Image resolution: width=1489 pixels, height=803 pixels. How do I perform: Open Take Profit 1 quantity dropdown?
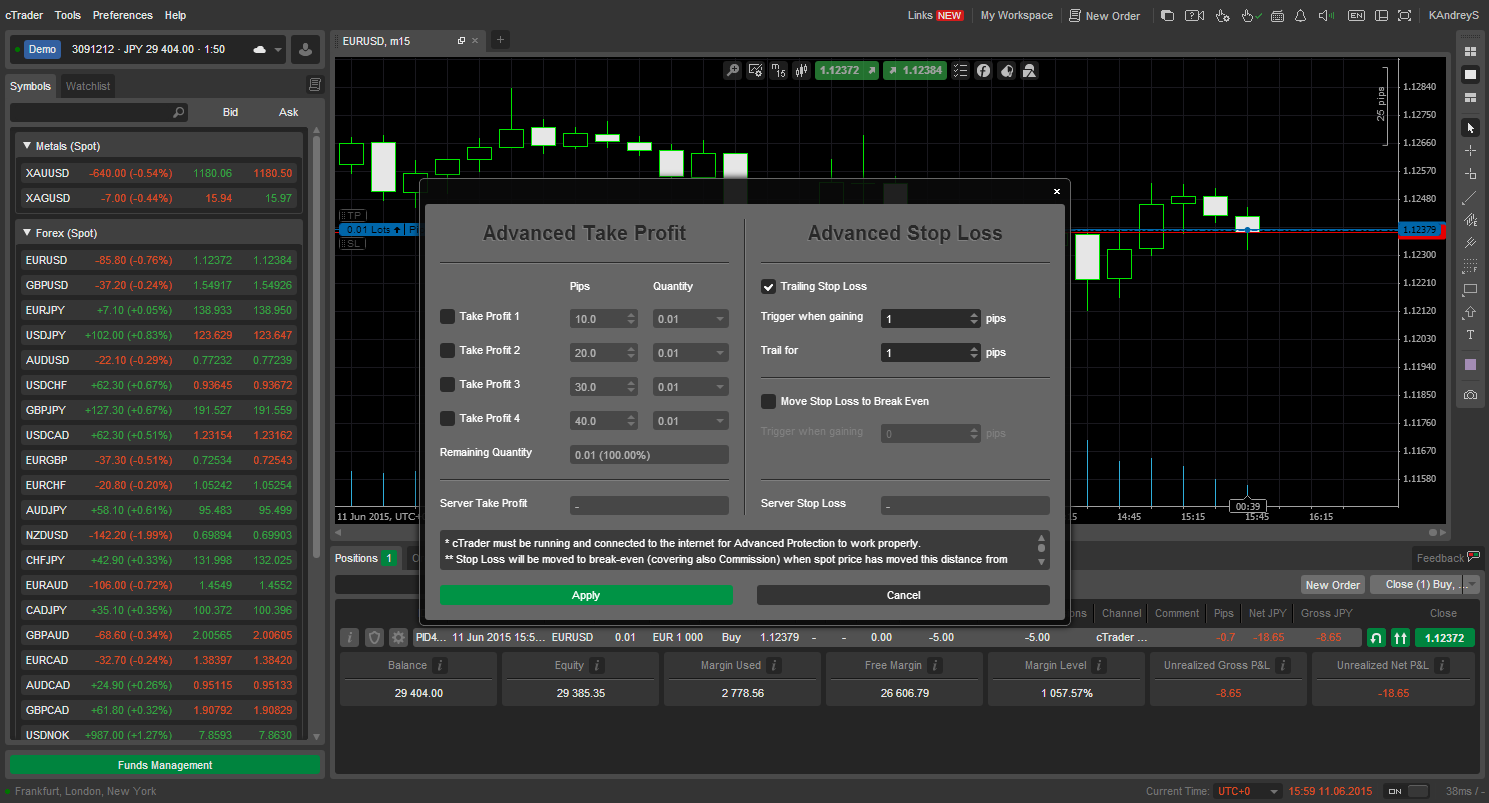[x=691, y=319]
